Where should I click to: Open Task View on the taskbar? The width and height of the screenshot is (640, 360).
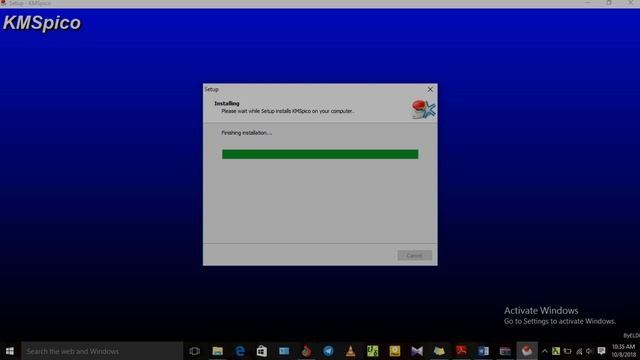coord(195,351)
